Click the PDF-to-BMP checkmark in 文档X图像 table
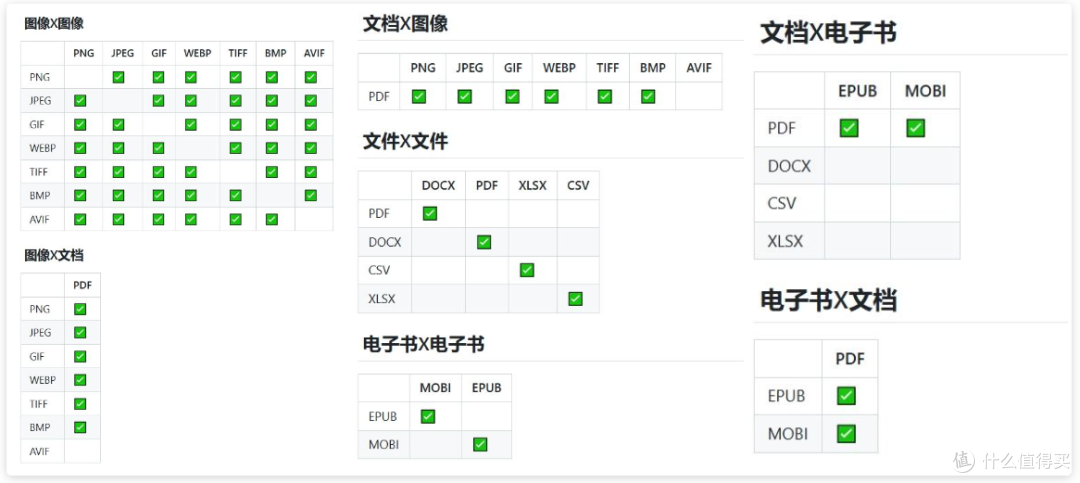The width and height of the screenshot is (1080, 483). pos(648,96)
